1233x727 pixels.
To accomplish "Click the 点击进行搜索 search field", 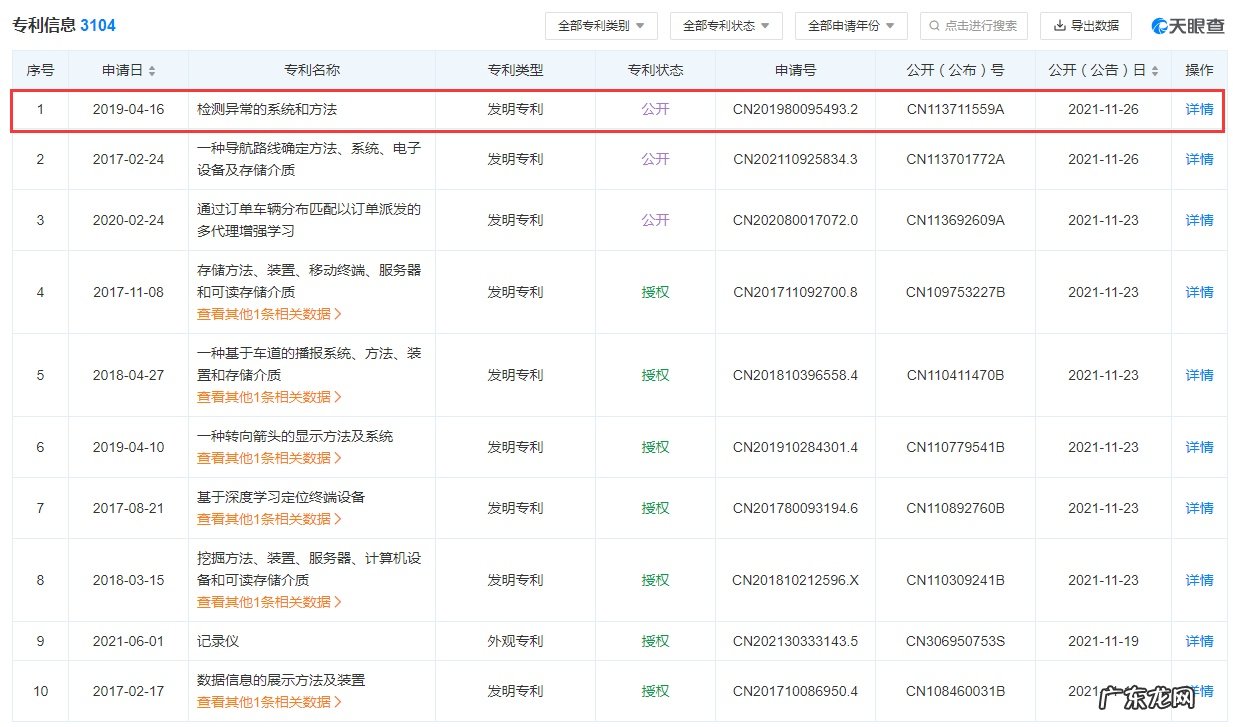I will [x=973, y=26].
